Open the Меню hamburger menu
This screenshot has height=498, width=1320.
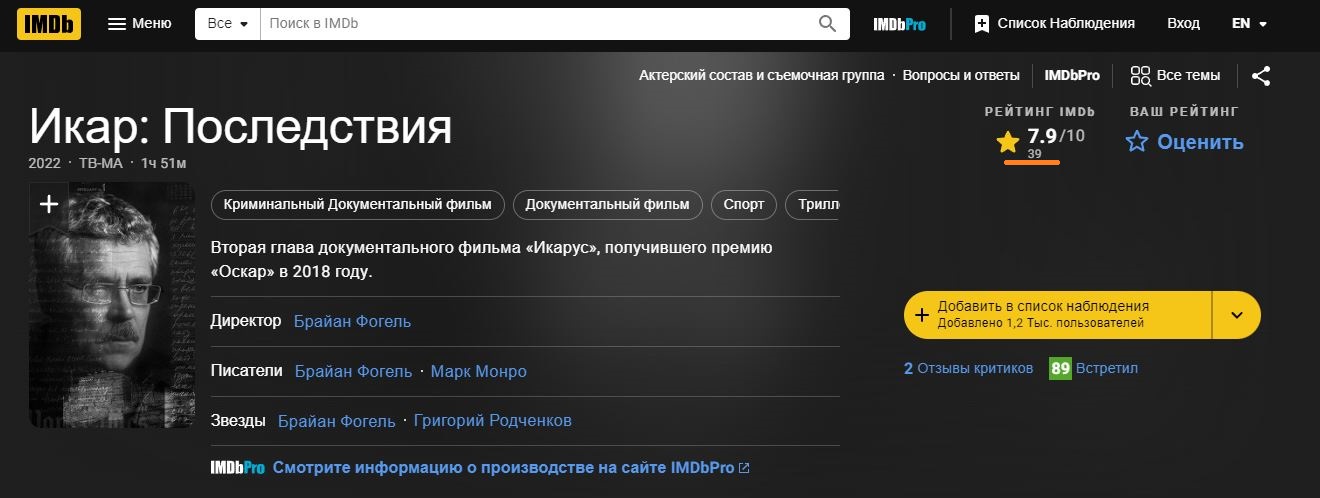(x=139, y=23)
